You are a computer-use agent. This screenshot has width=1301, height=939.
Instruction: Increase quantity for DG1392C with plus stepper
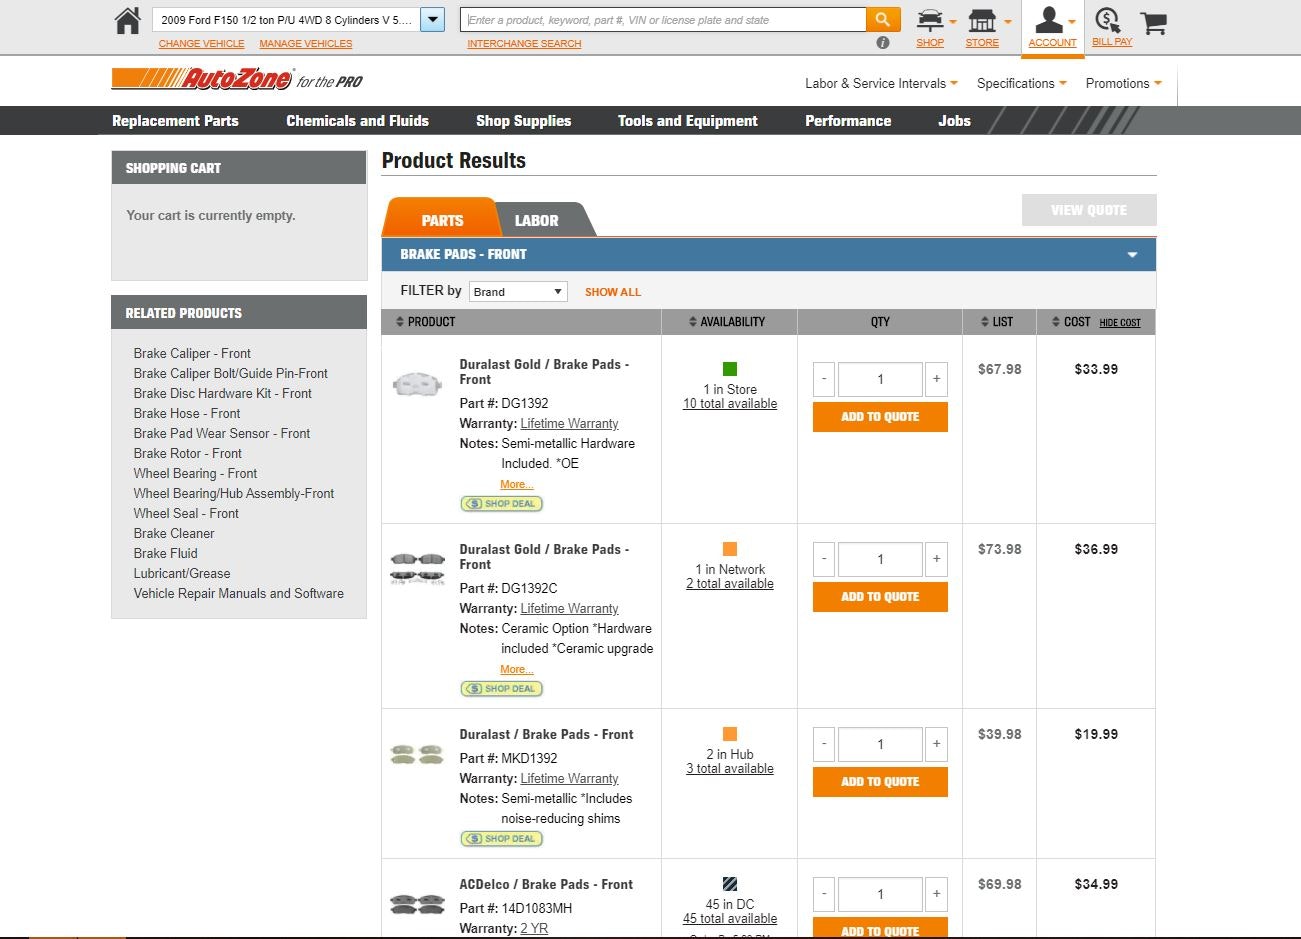click(936, 559)
